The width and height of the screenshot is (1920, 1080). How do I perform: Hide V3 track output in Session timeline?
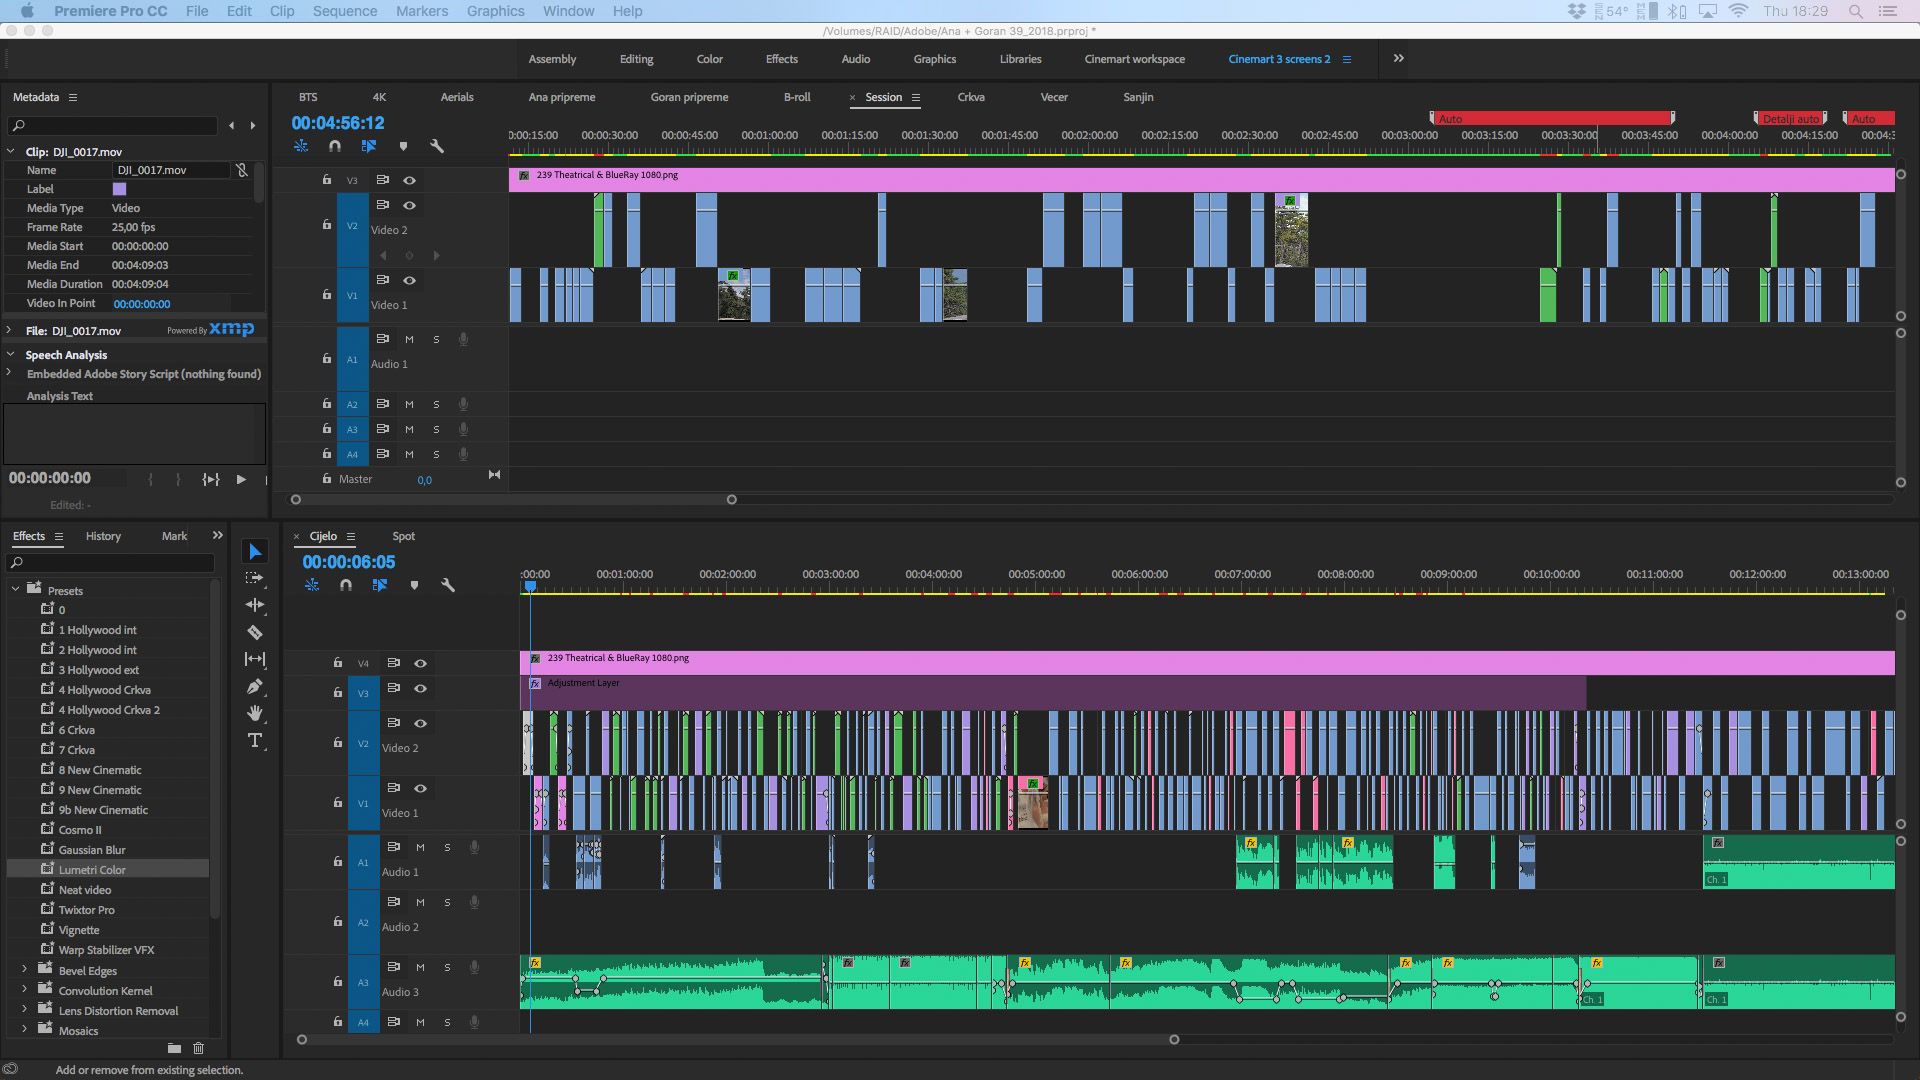pyautogui.click(x=409, y=180)
